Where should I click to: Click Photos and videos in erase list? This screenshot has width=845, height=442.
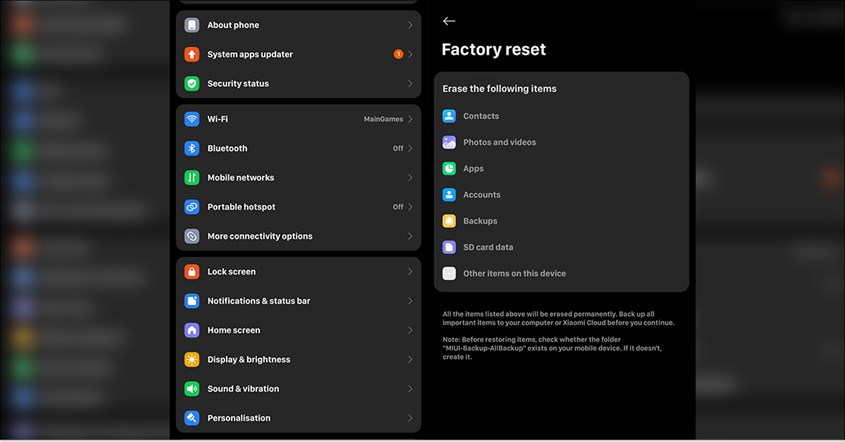coord(500,142)
